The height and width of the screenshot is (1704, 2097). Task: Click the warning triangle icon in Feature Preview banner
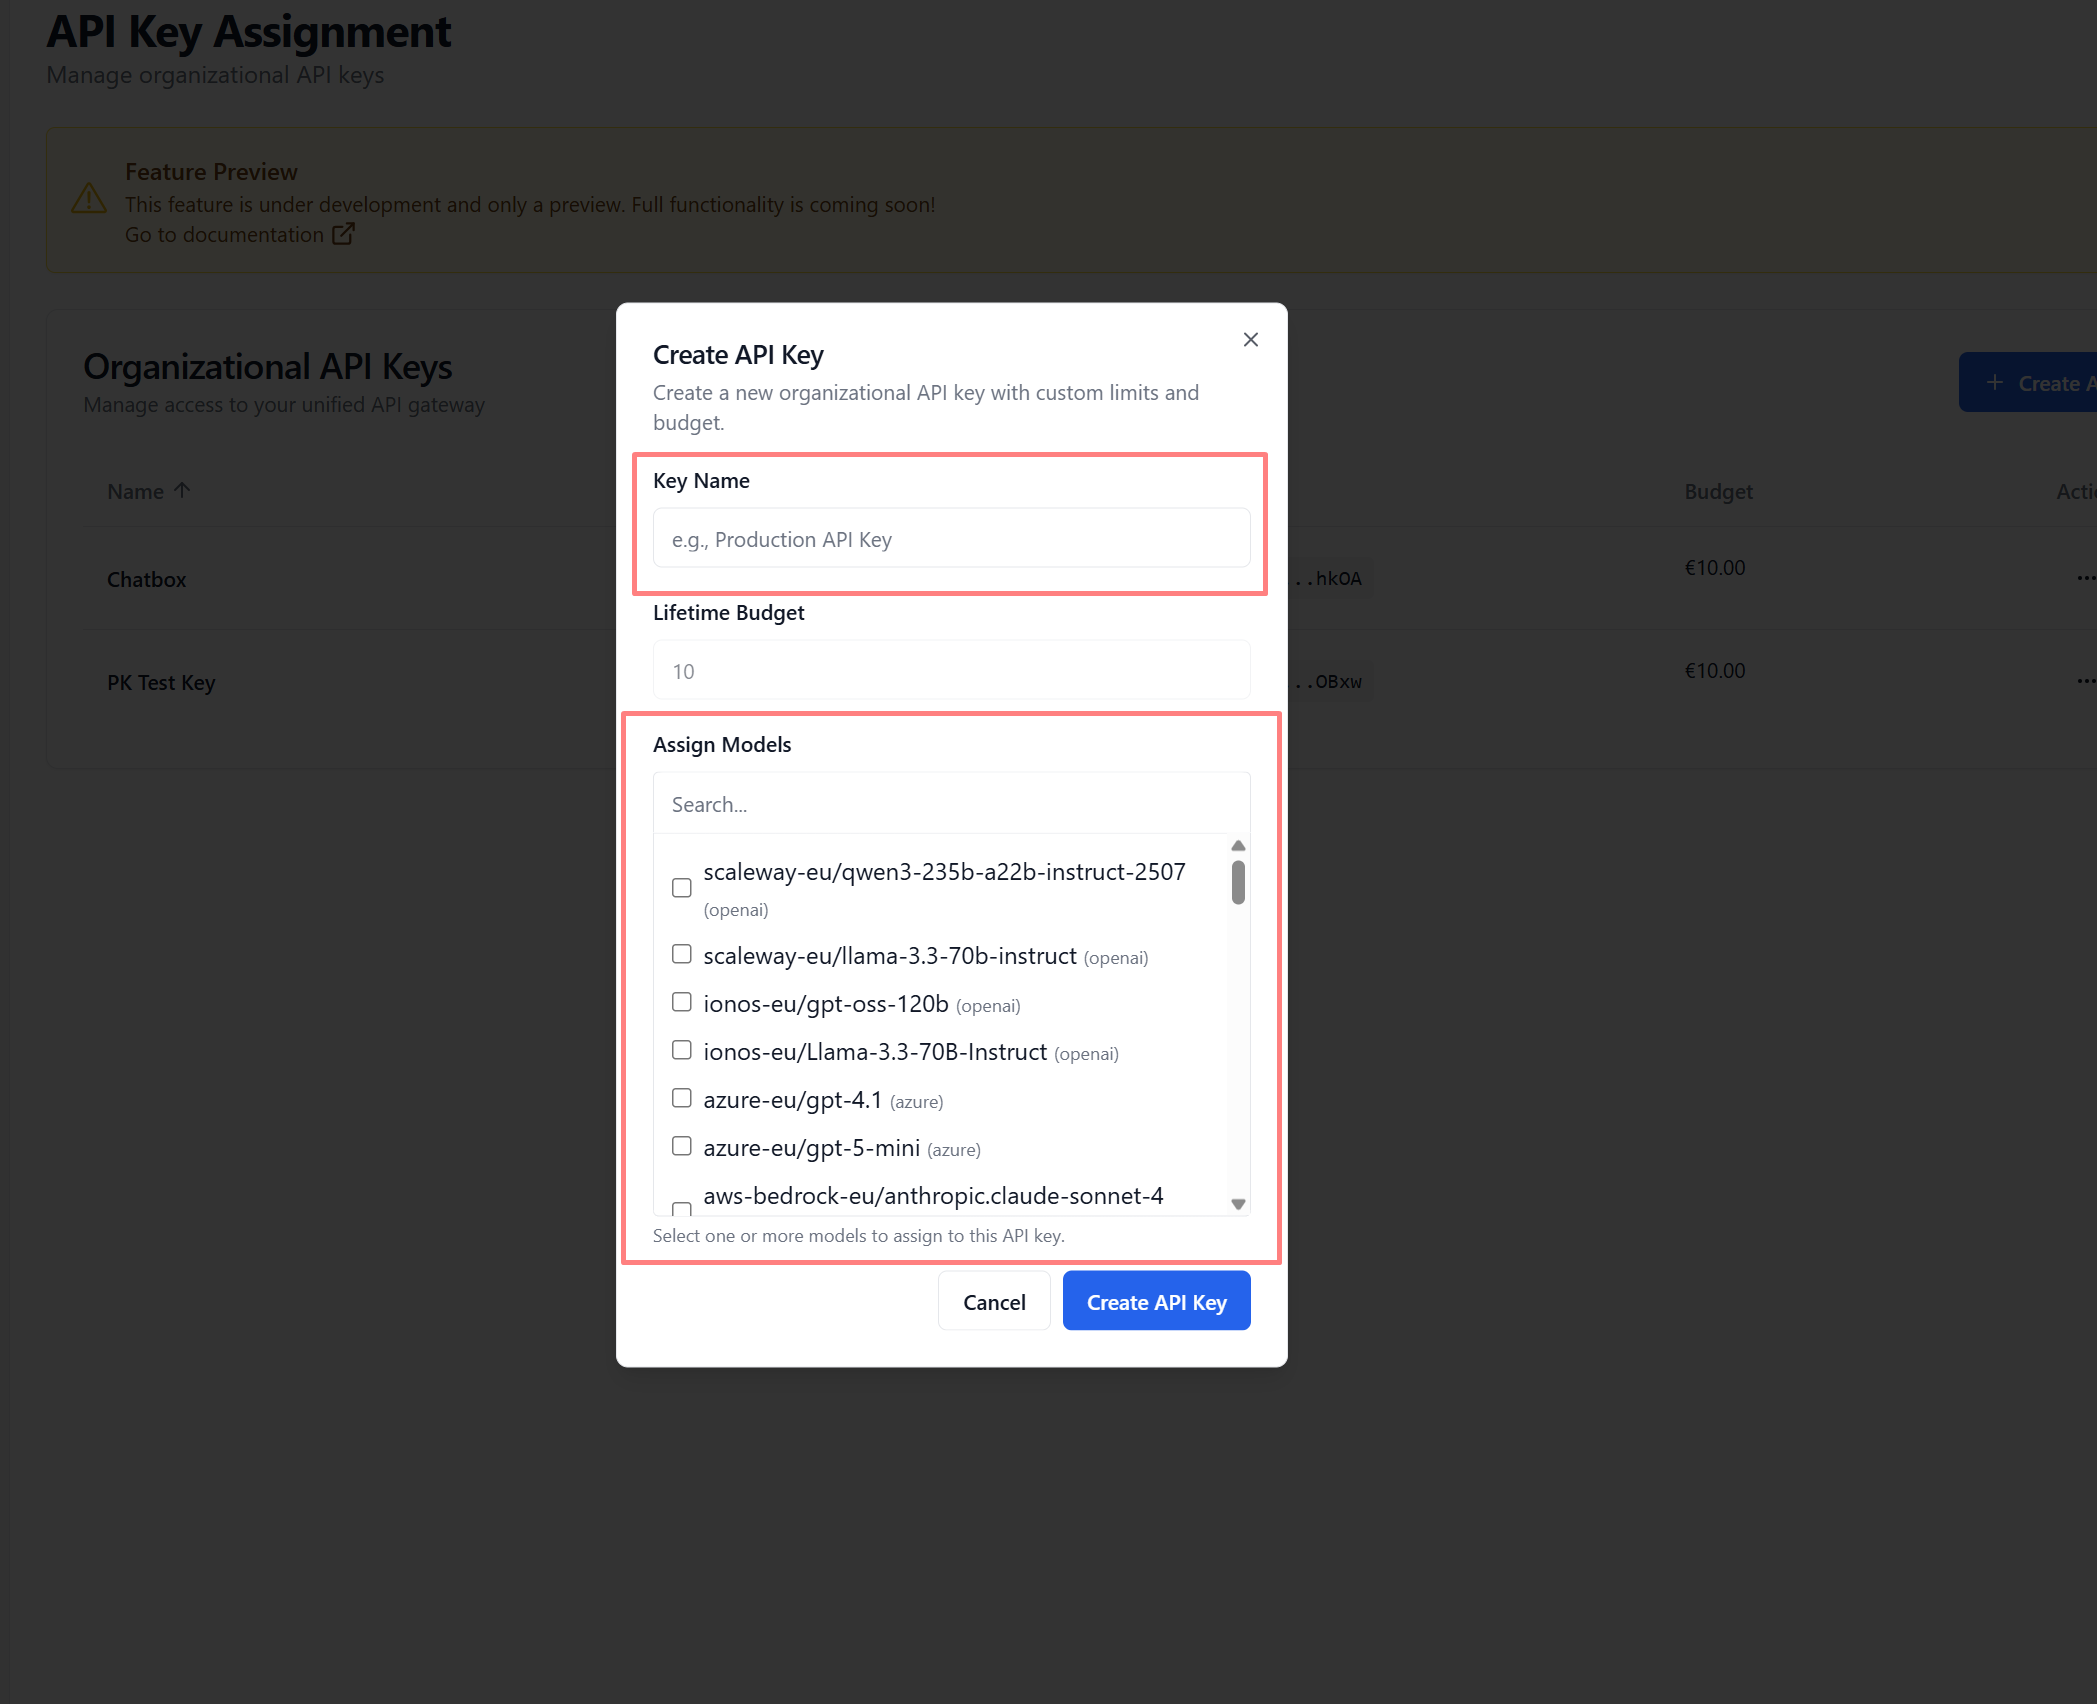[x=88, y=200]
